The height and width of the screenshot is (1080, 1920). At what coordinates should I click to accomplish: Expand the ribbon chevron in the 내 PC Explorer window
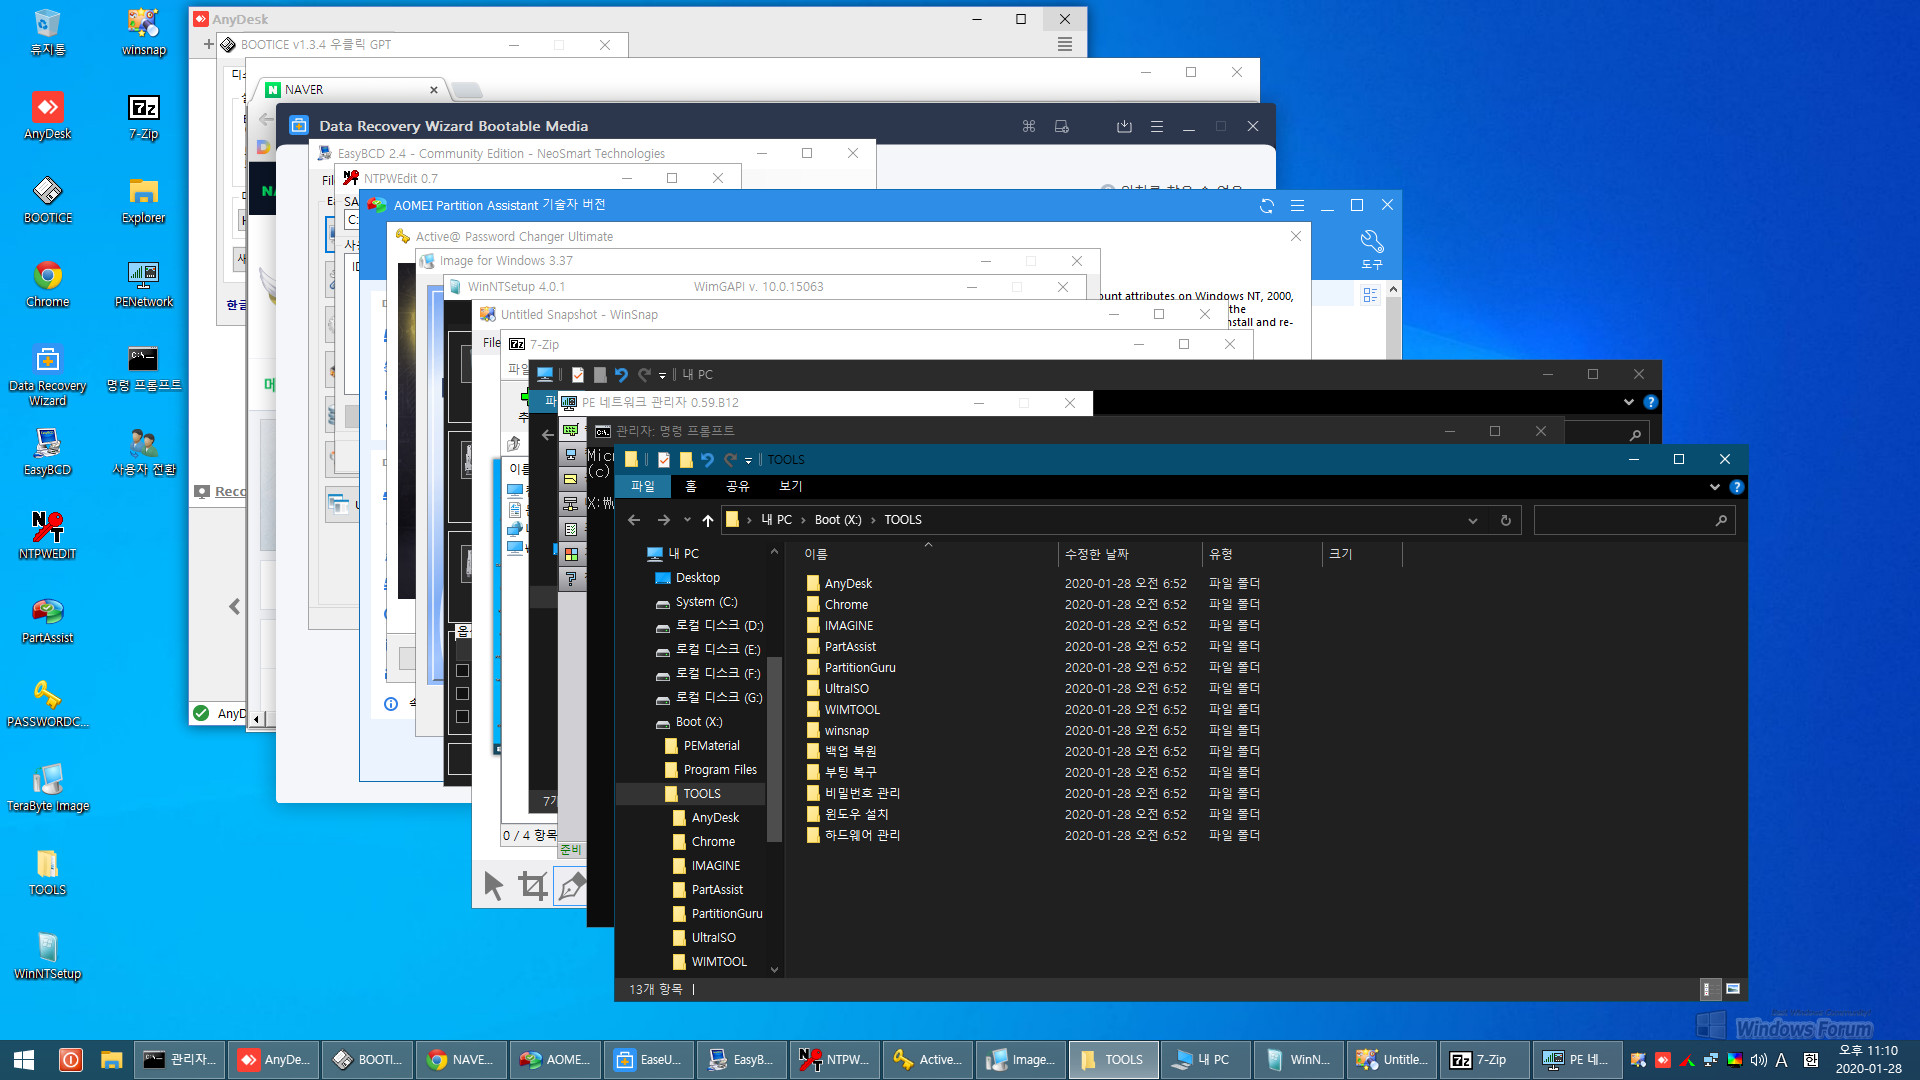pyautogui.click(x=1629, y=402)
